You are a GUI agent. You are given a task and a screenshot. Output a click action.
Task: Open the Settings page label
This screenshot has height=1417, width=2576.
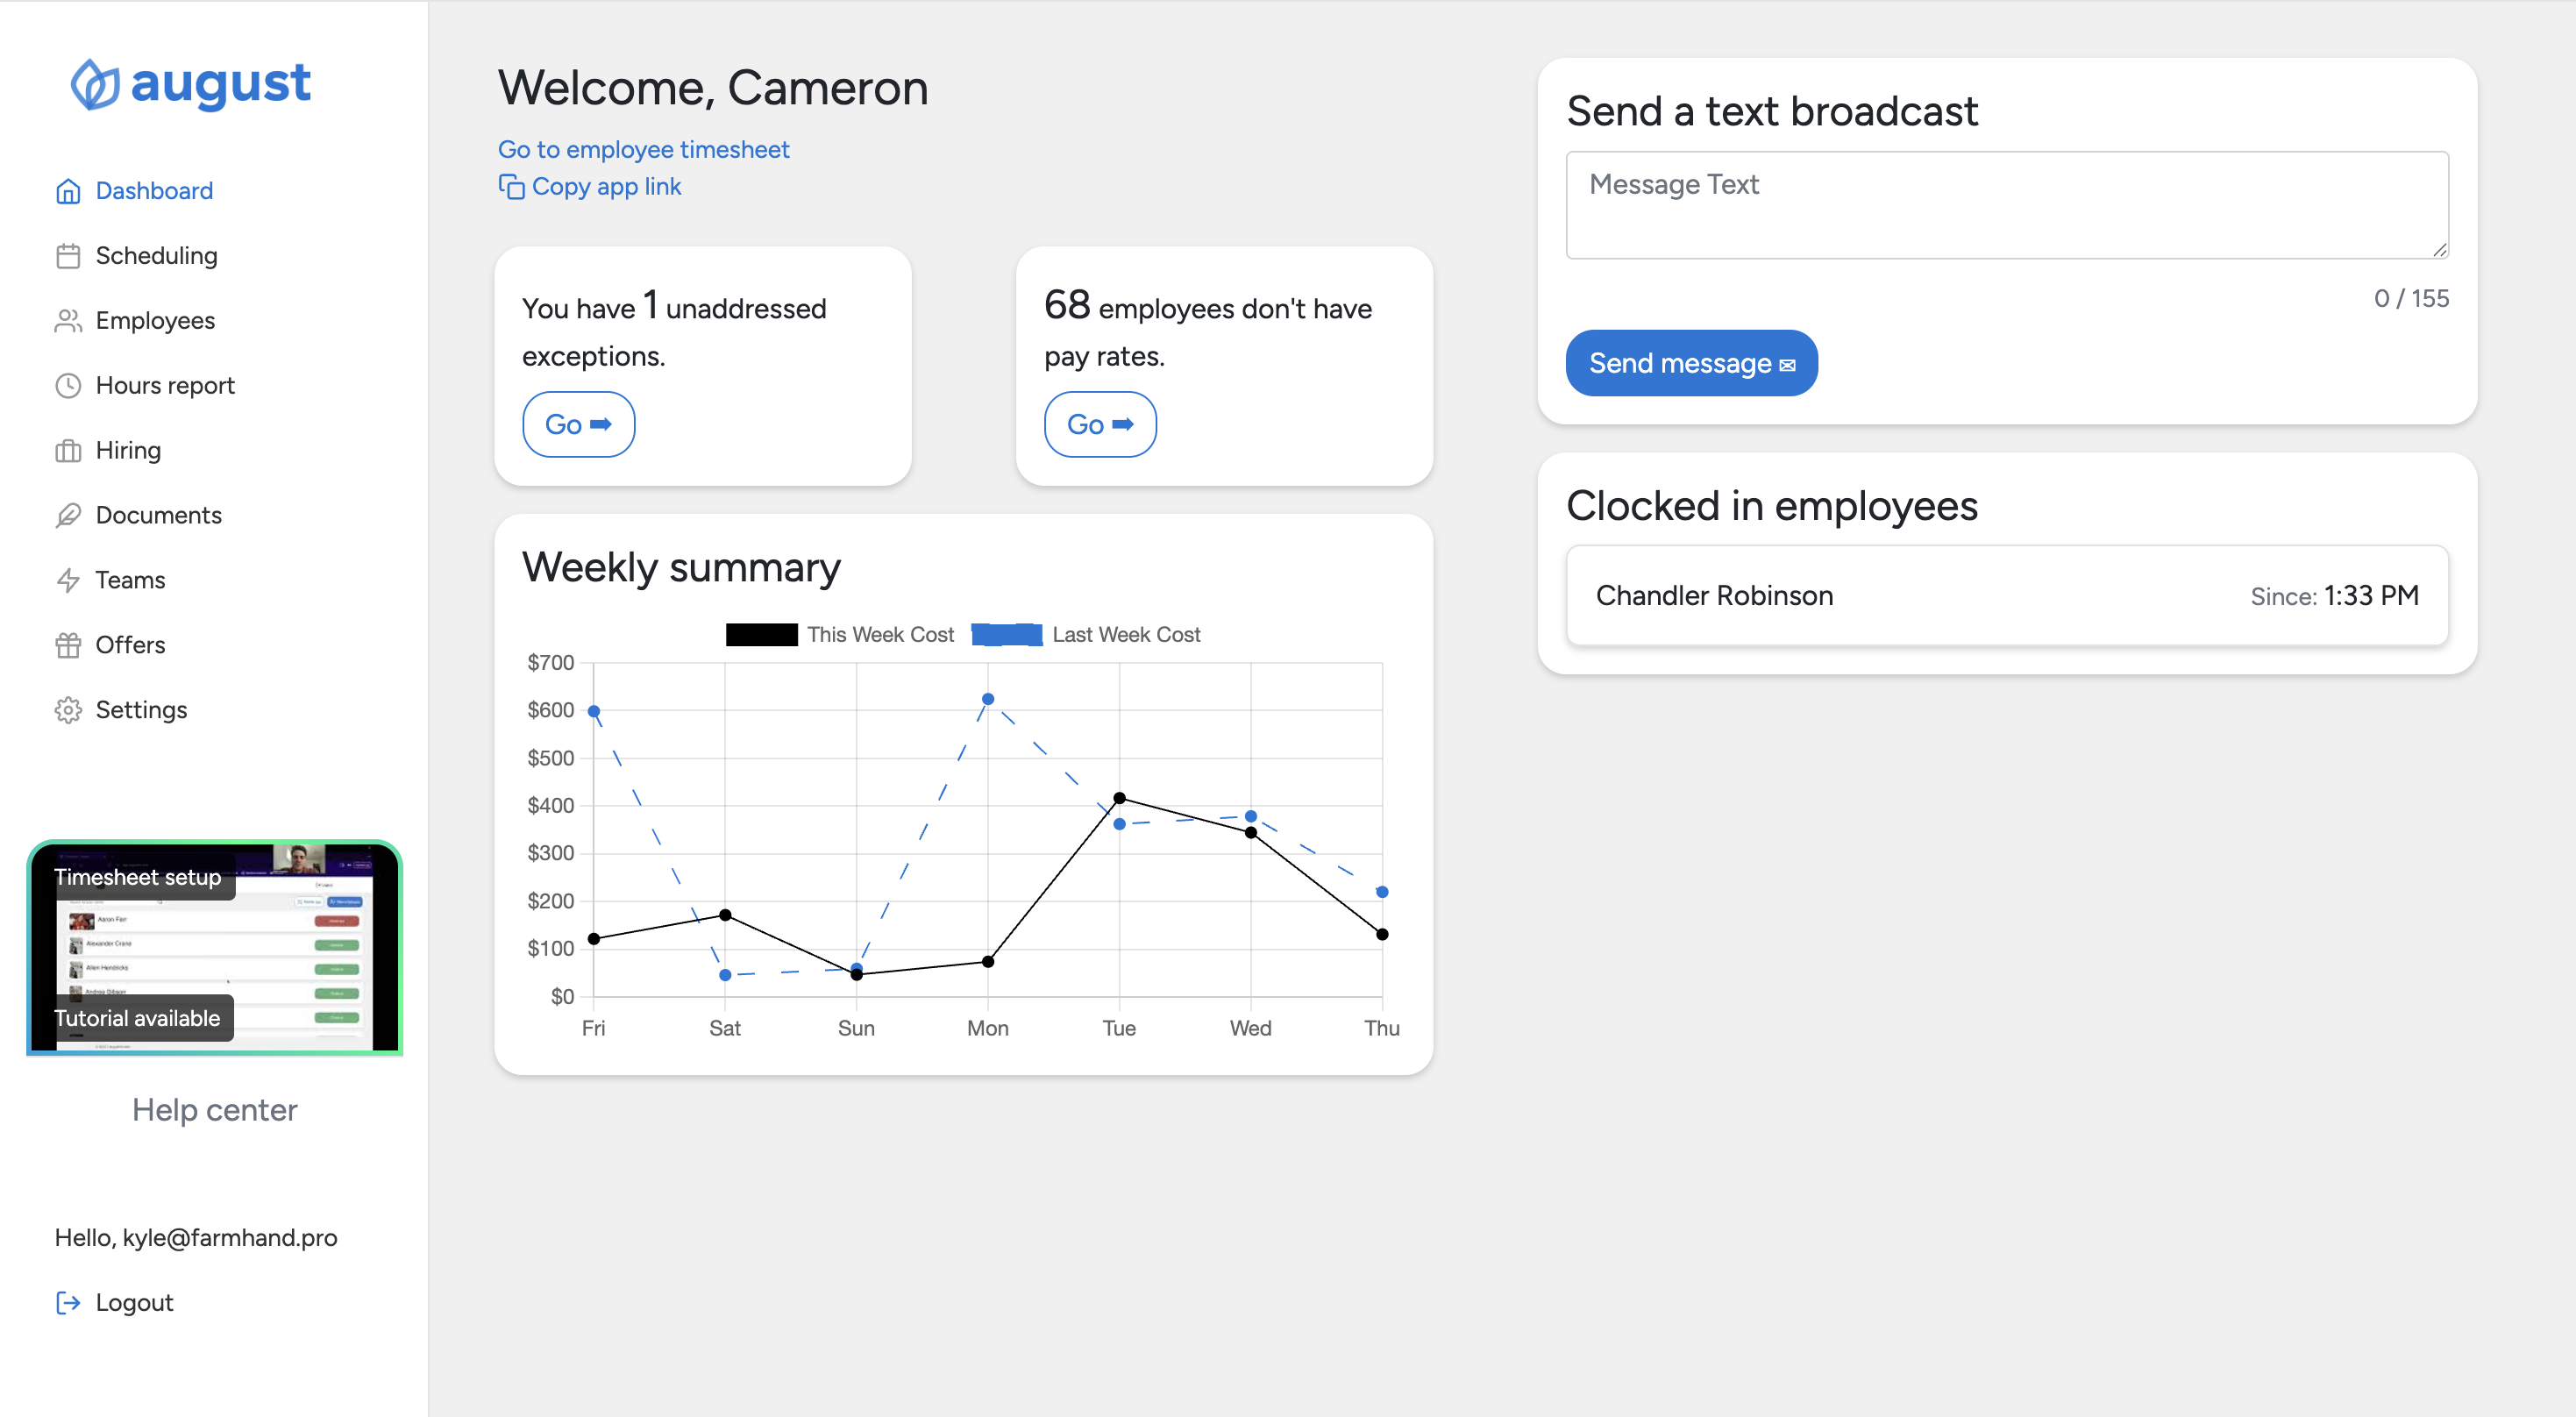click(141, 710)
